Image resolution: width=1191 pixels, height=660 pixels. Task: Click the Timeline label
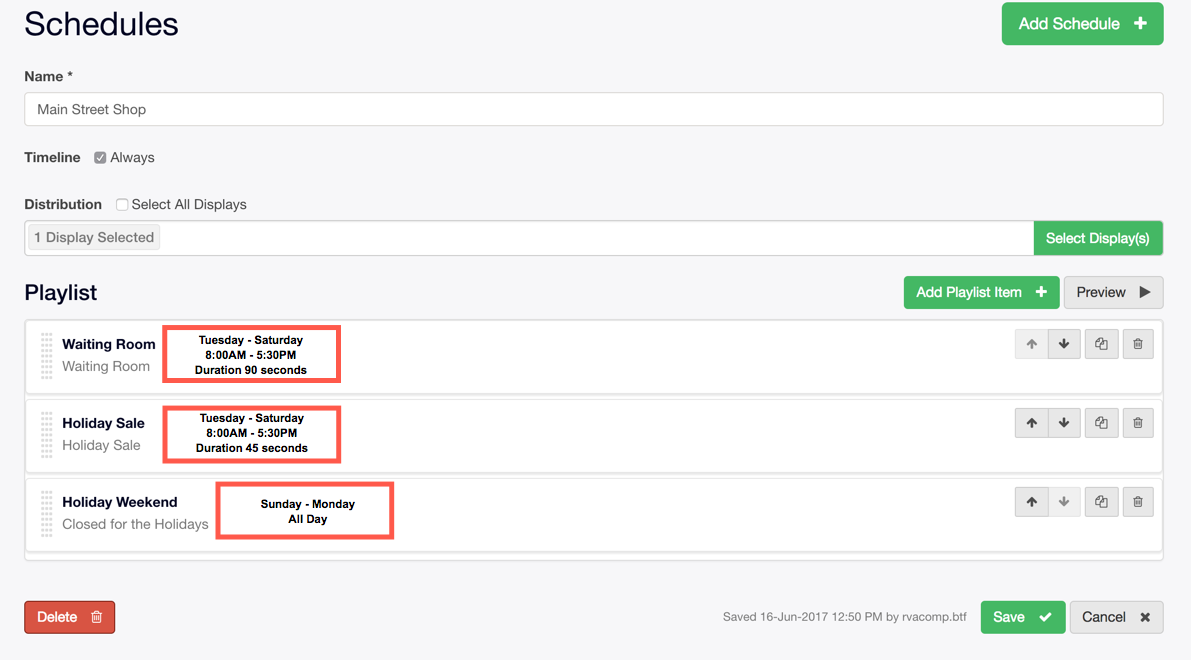52,157
